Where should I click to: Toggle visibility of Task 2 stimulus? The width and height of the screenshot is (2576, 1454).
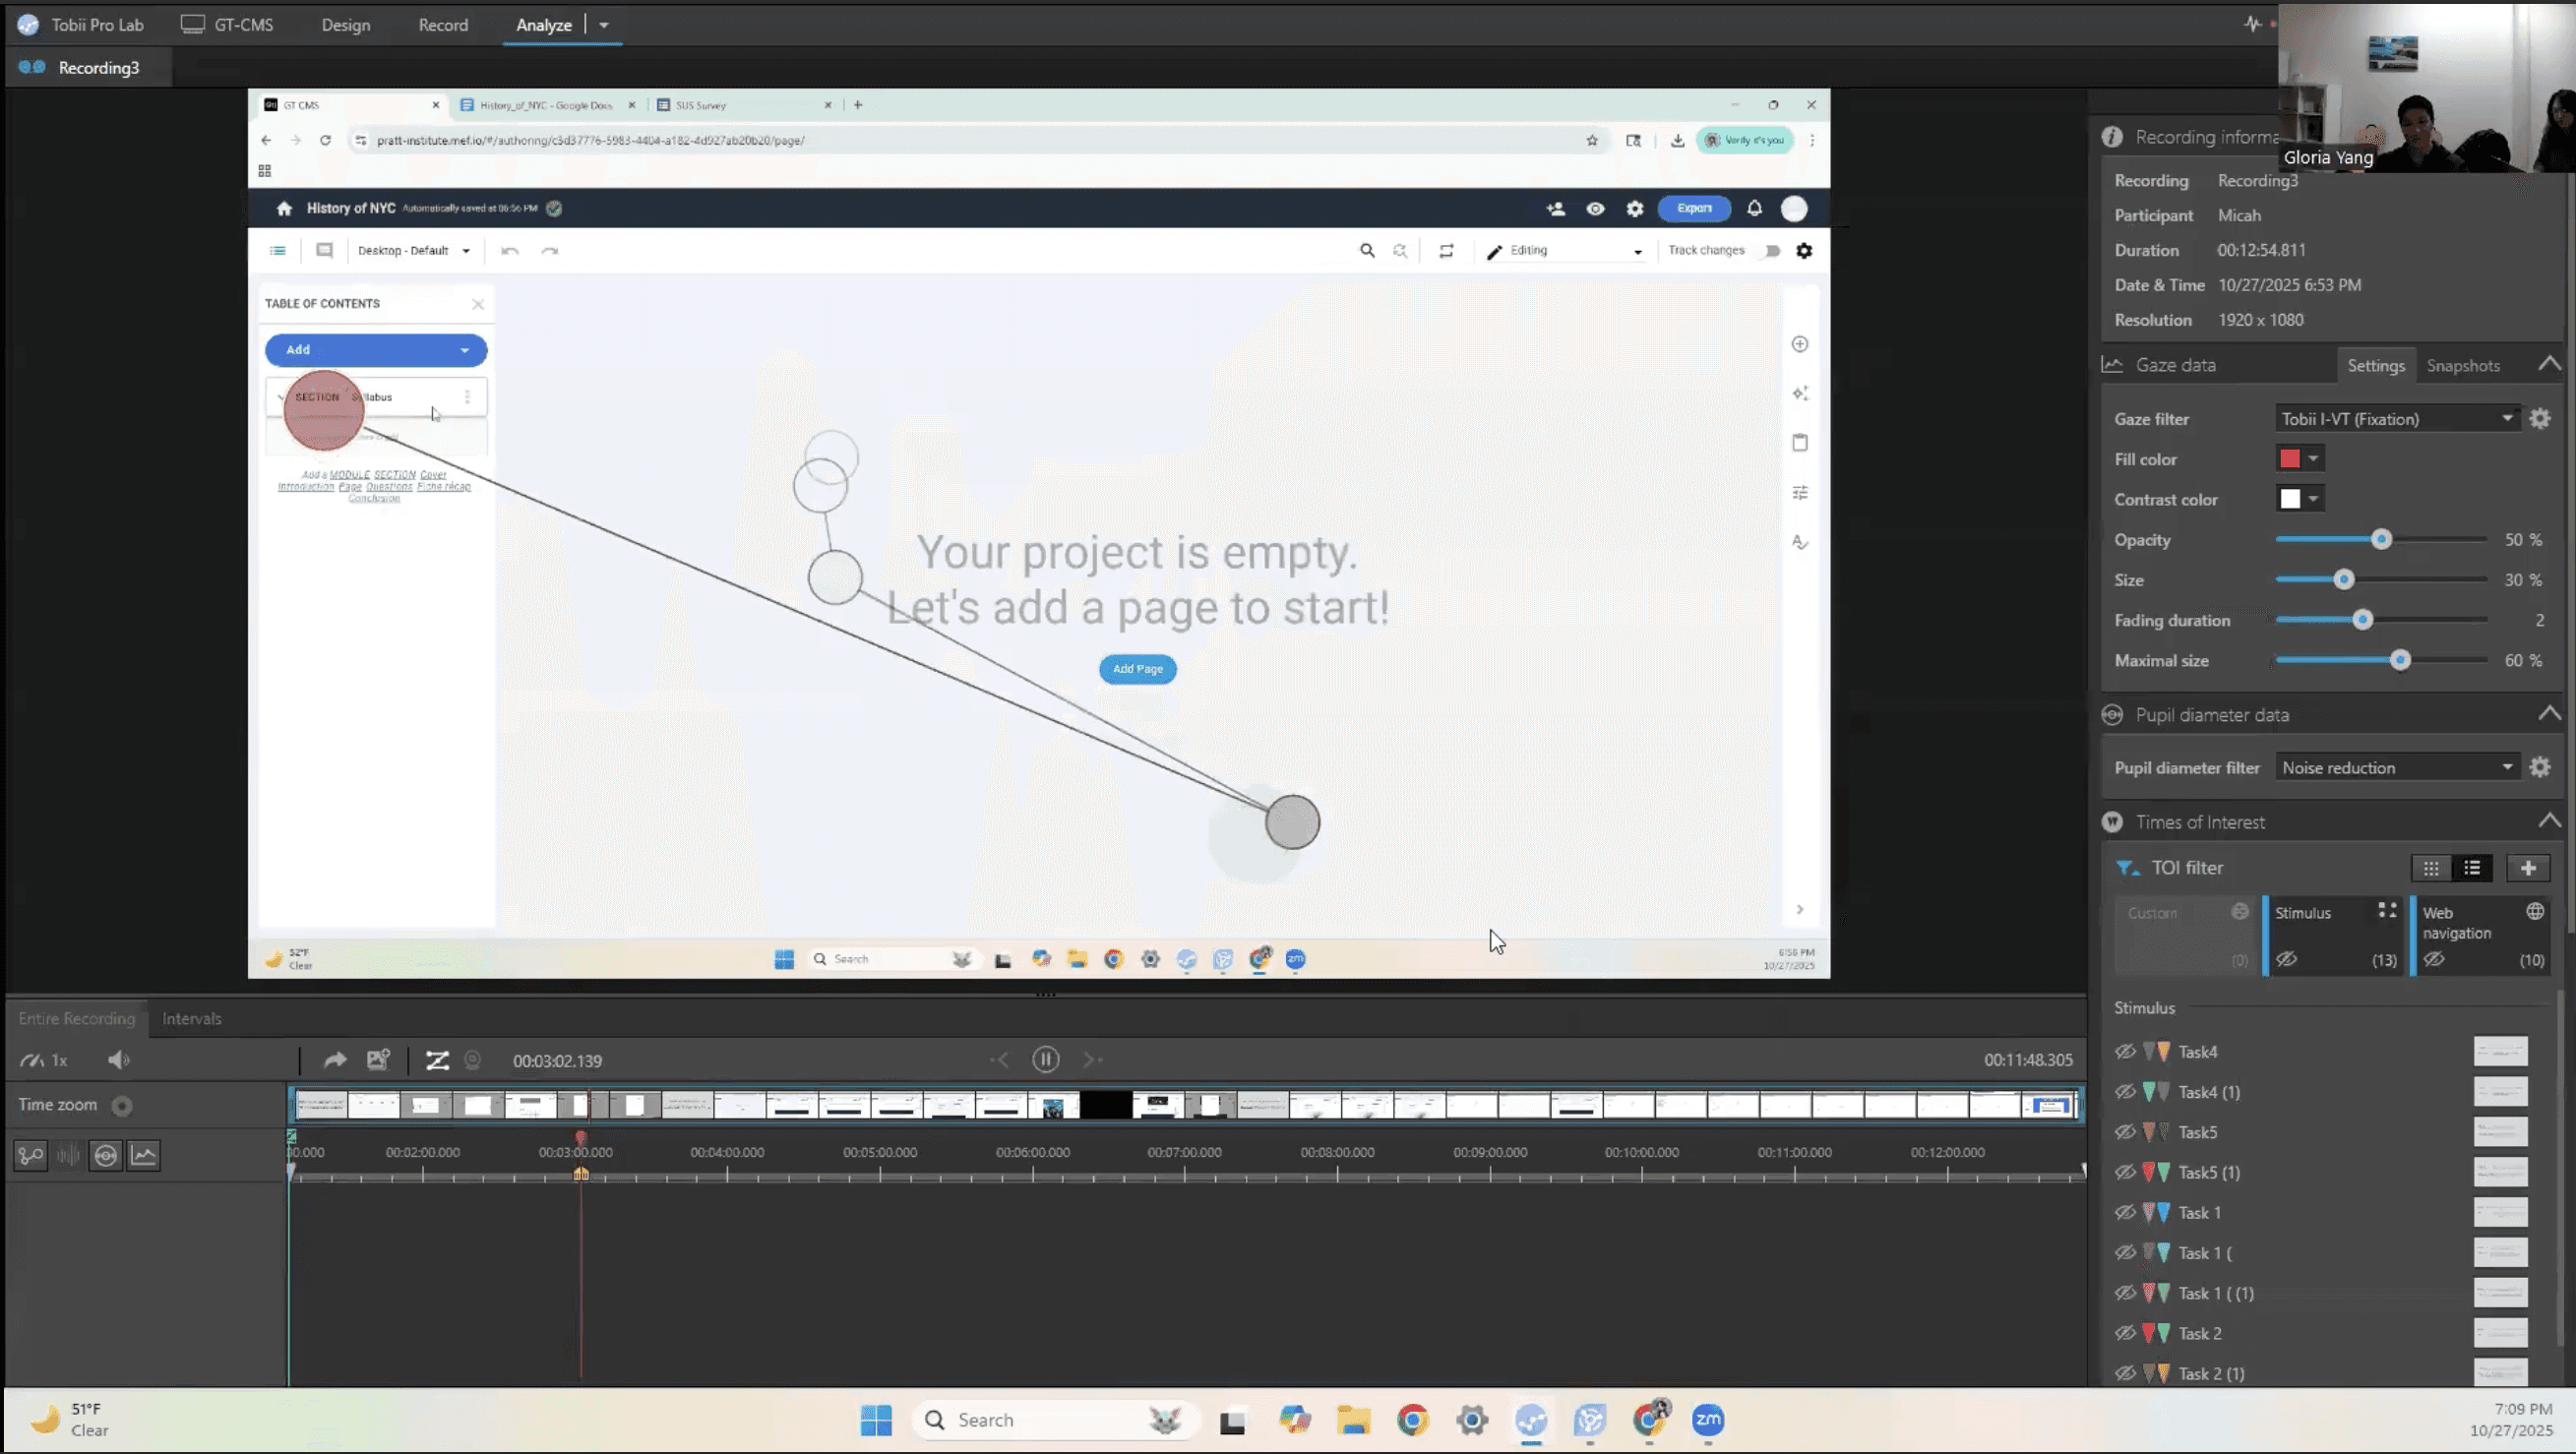click(x=2125, y=1333)
